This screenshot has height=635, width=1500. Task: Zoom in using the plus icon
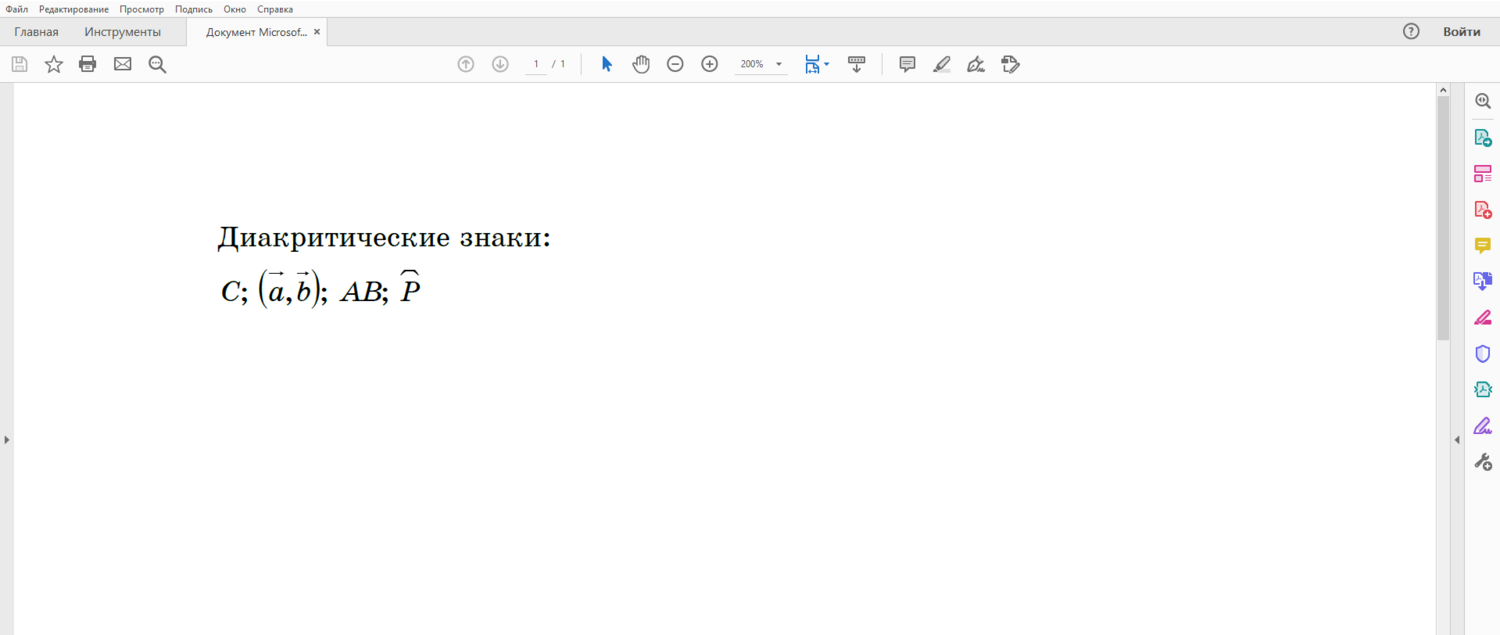[709, 63]
